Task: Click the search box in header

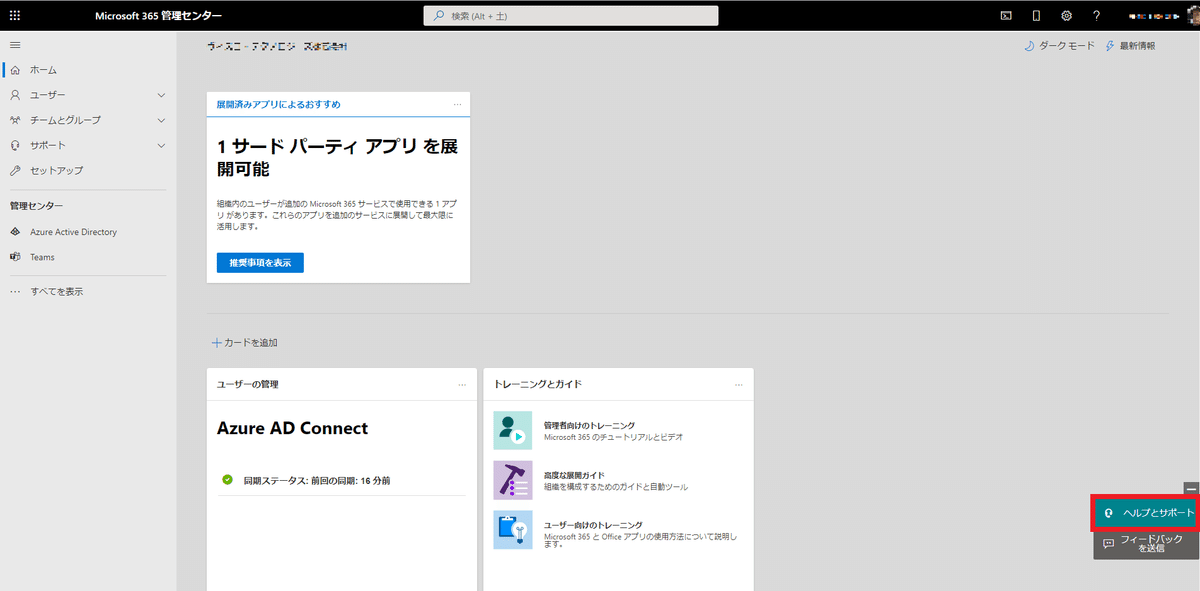Action: pos(571,16)
